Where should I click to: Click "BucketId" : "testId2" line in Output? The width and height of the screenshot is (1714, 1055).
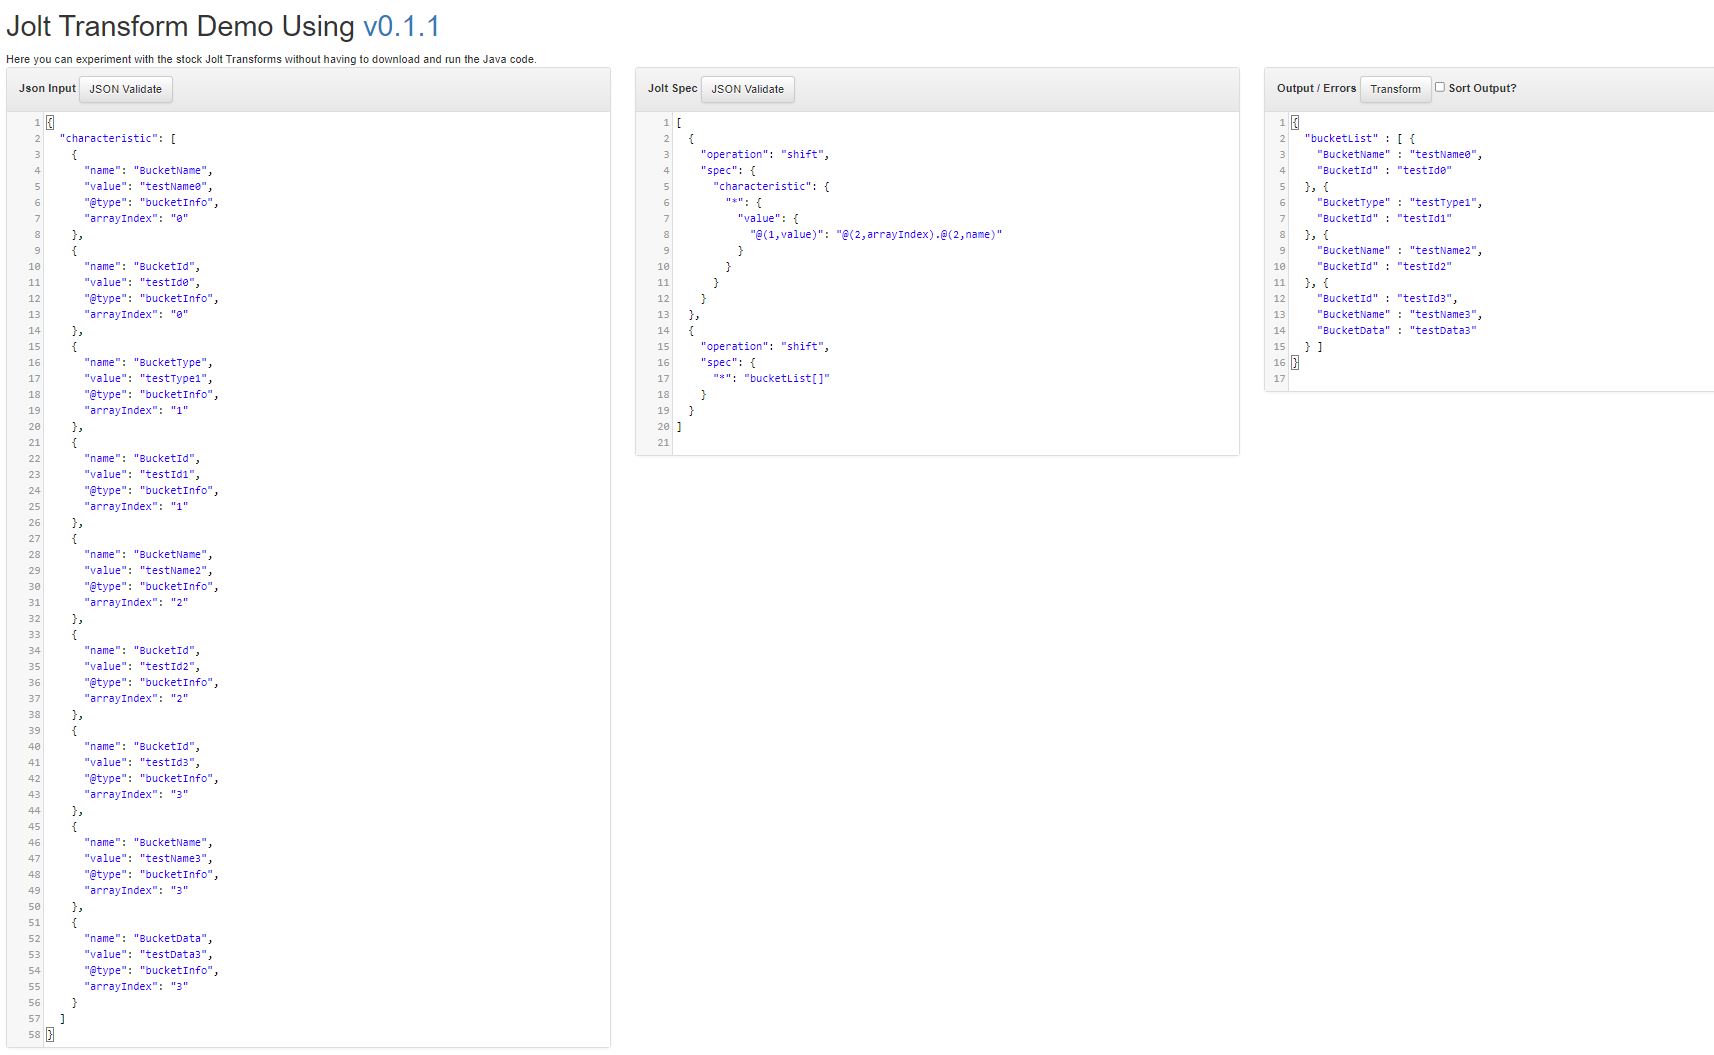1385,266
